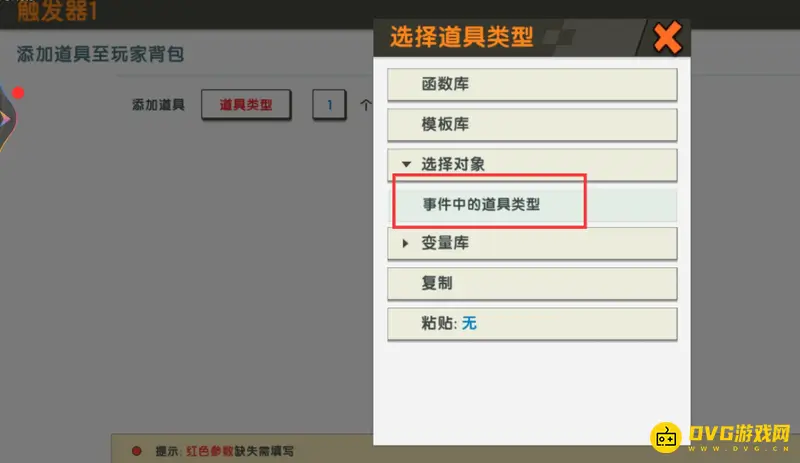Viewport: 800px width, 463px height.
Task: Click the 红色参数 hint text
Action: pyautogui.click(x=210, y=451)
